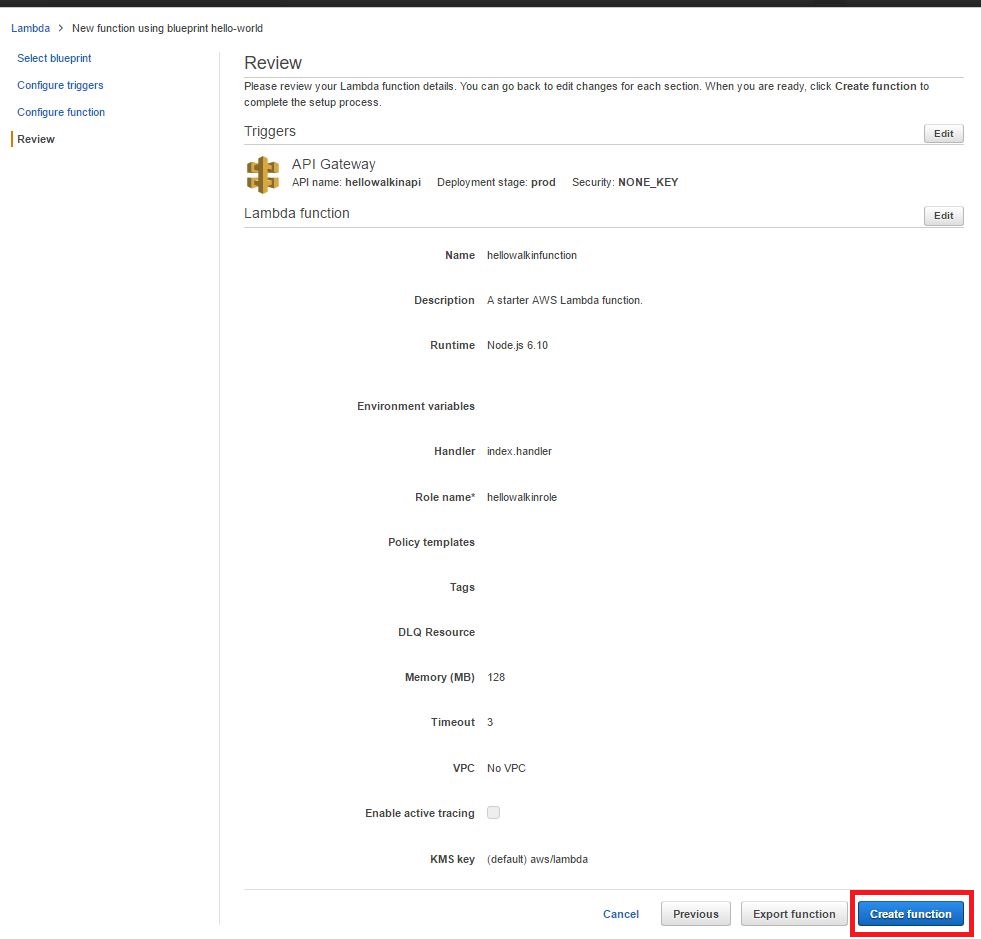This screenshot has height=939, width=981.
Task: Click the API Gateway trigger icon
Action: point(262,173)
